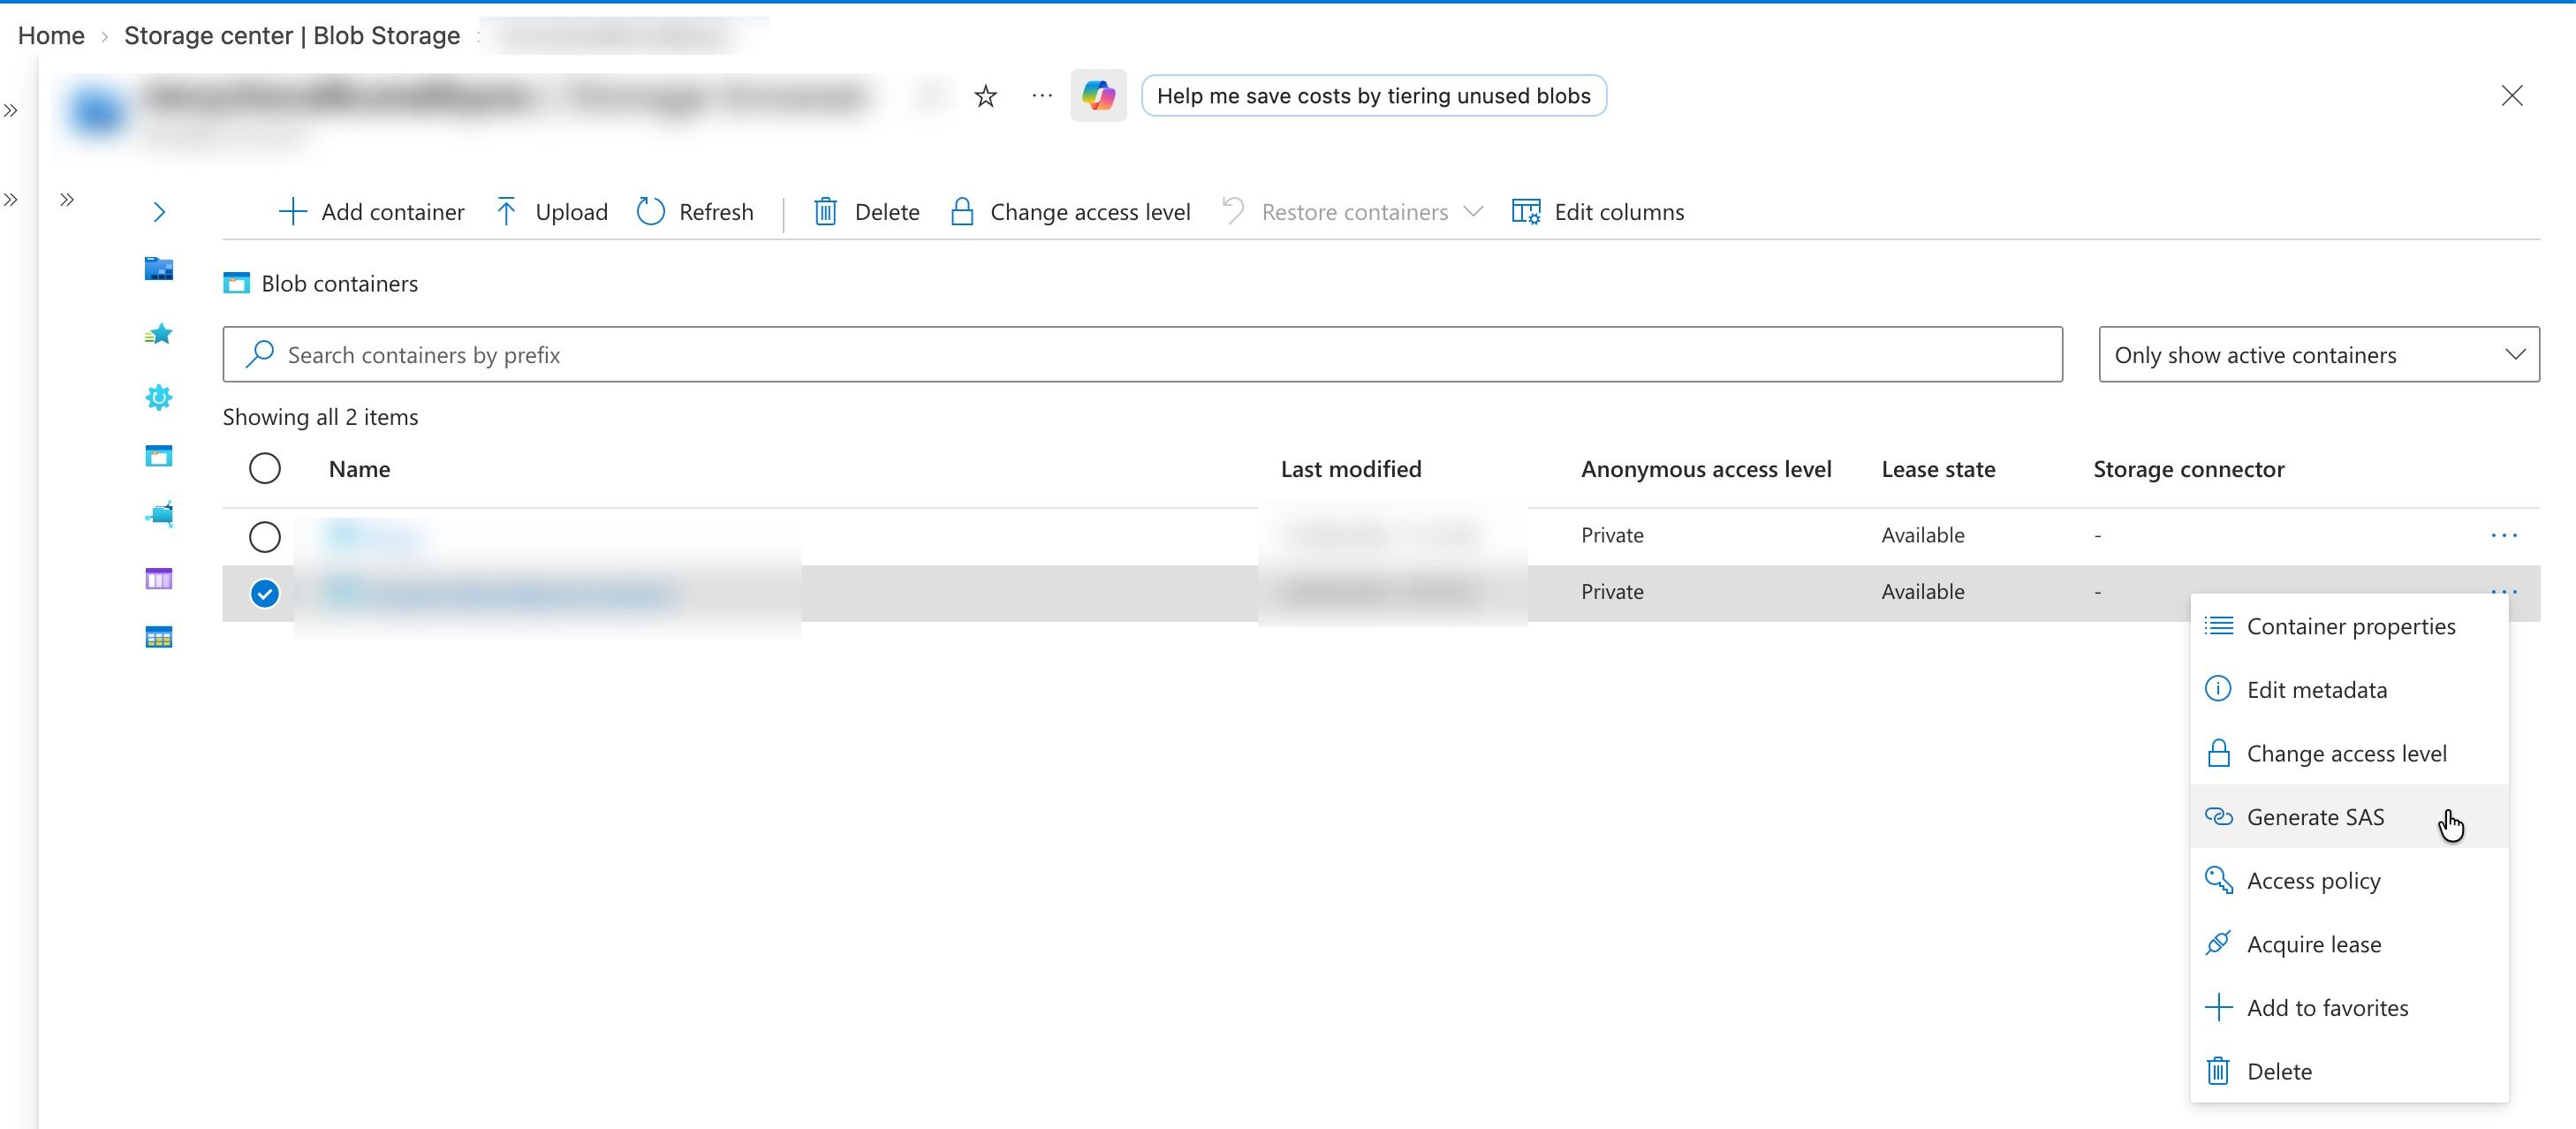Expand the lower double-chevron at far left edge
The height and width of the screenshot is (1129, 2576).
(11, 200)
